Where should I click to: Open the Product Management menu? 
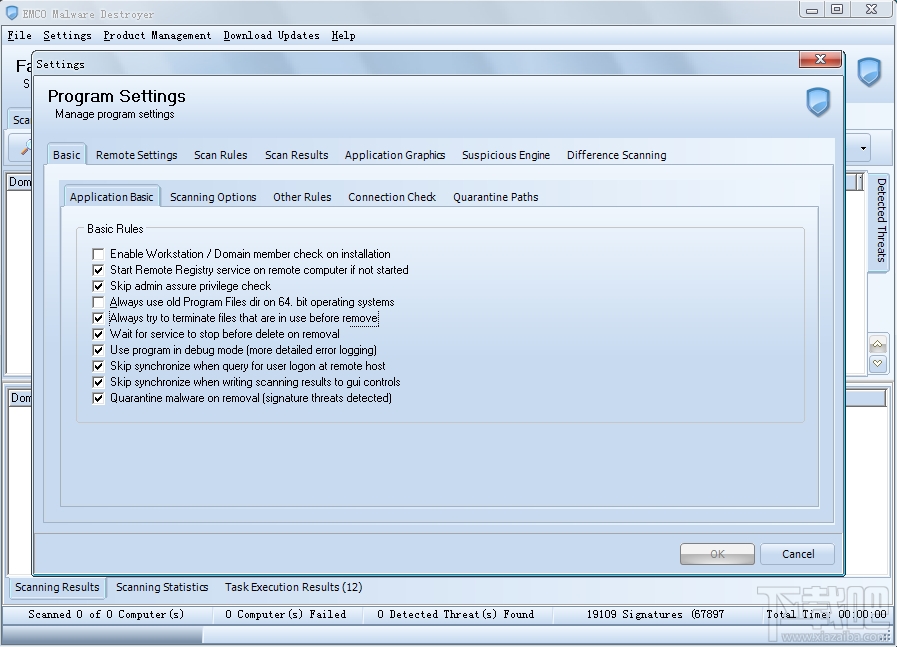tap(157, 35)
